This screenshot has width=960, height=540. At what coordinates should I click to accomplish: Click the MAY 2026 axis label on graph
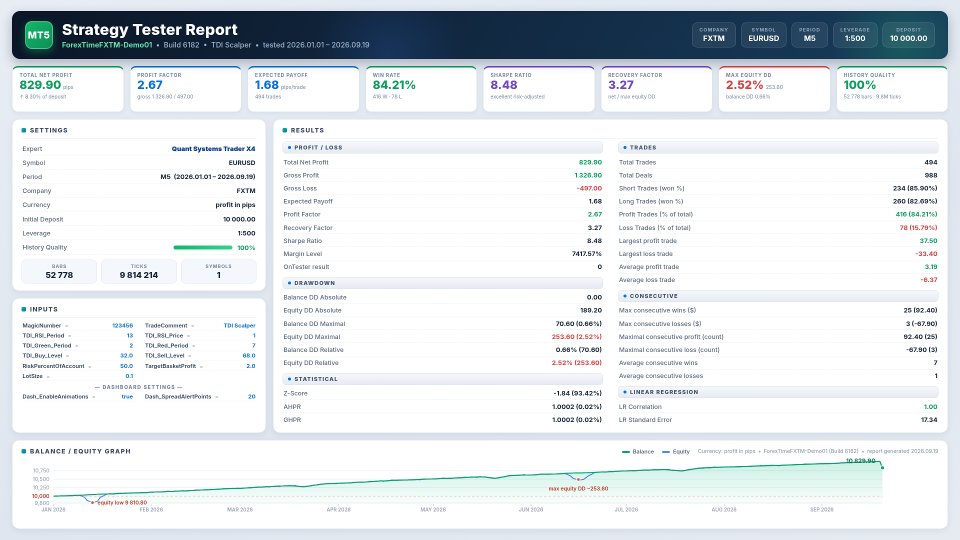click(433, 509)
